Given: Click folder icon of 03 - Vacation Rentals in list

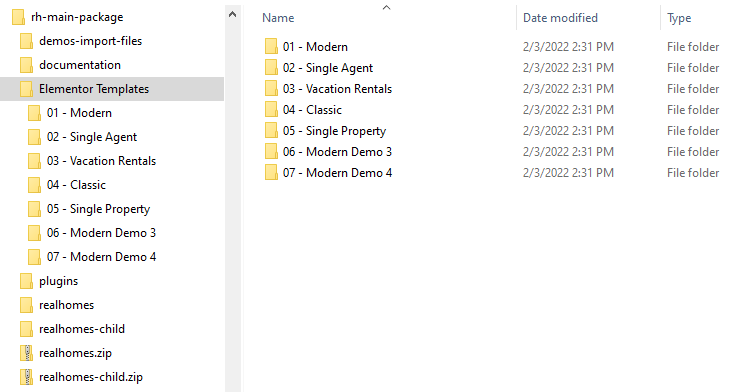Looking at the screenshot, I should click(x=271, y=89).
